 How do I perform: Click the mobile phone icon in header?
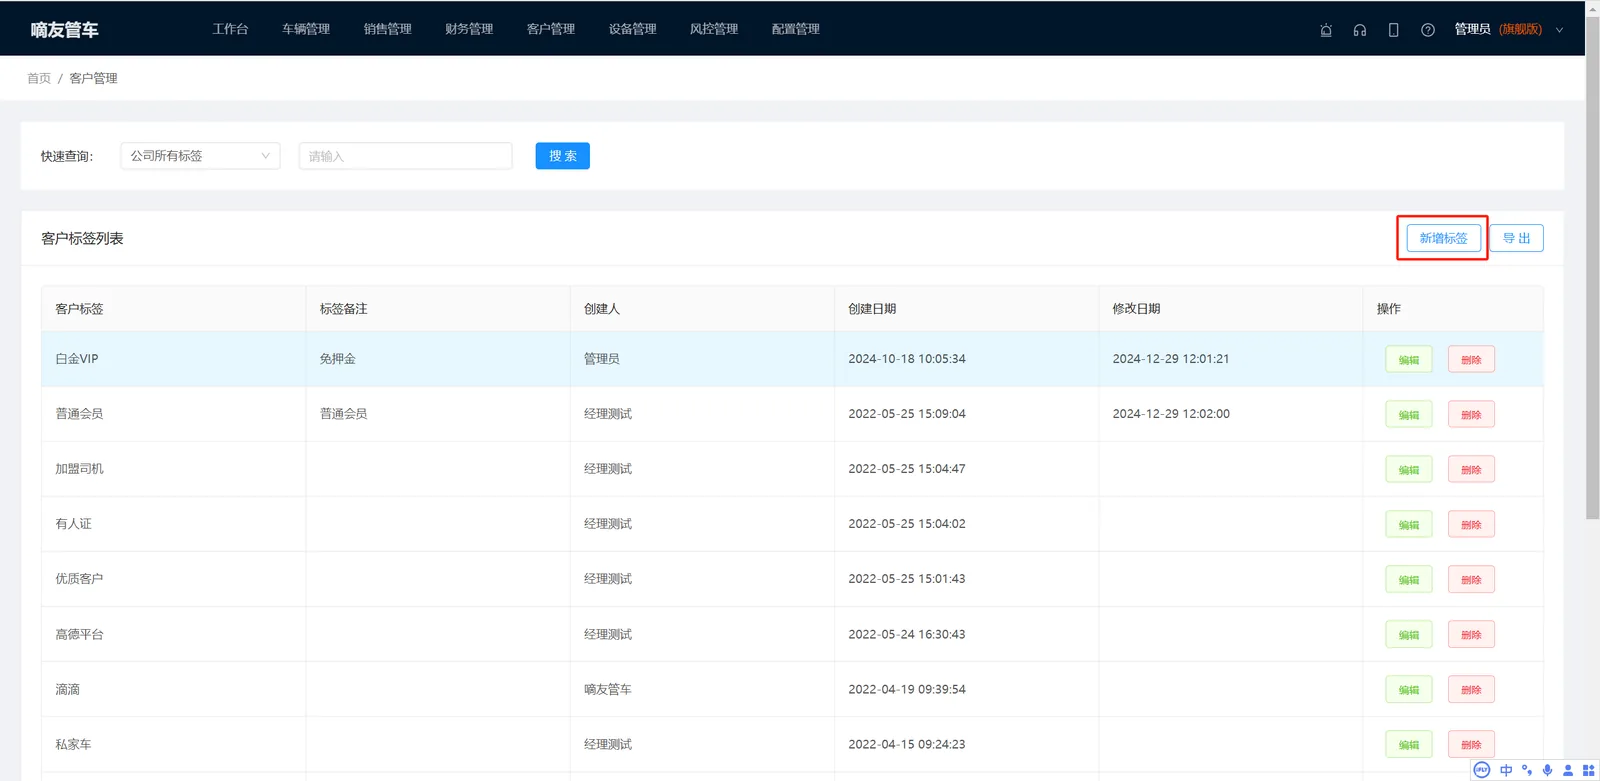[x=1393, y=30]
